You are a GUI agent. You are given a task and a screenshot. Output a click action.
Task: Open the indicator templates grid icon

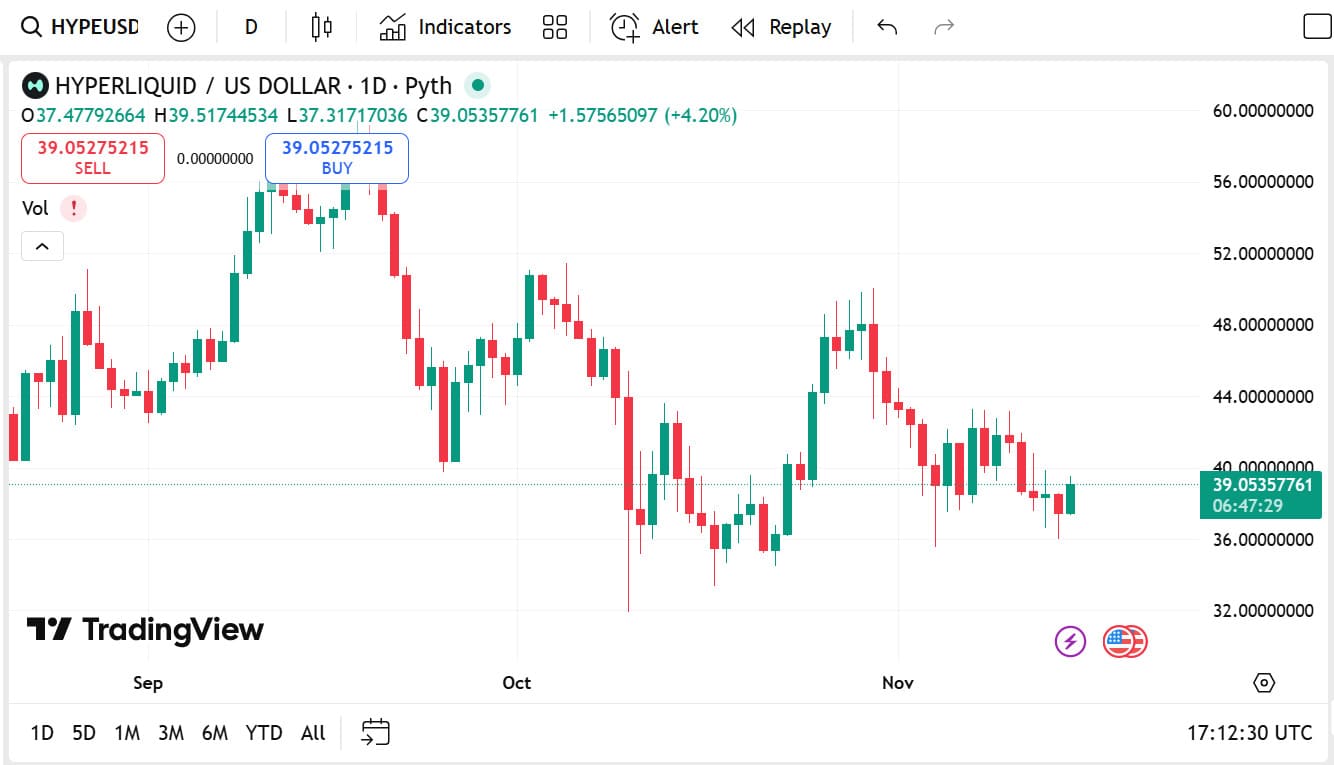click(x=555, y=27)
